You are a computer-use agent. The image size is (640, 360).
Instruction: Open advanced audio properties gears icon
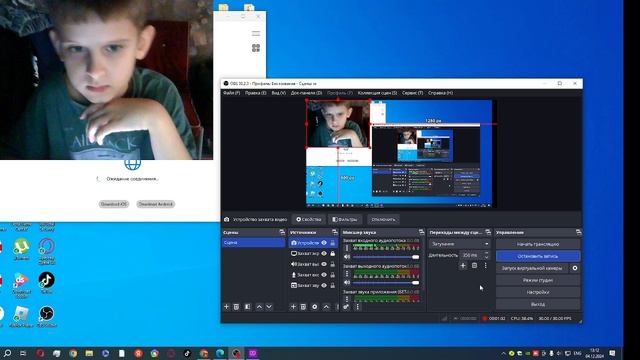(346, 307)
